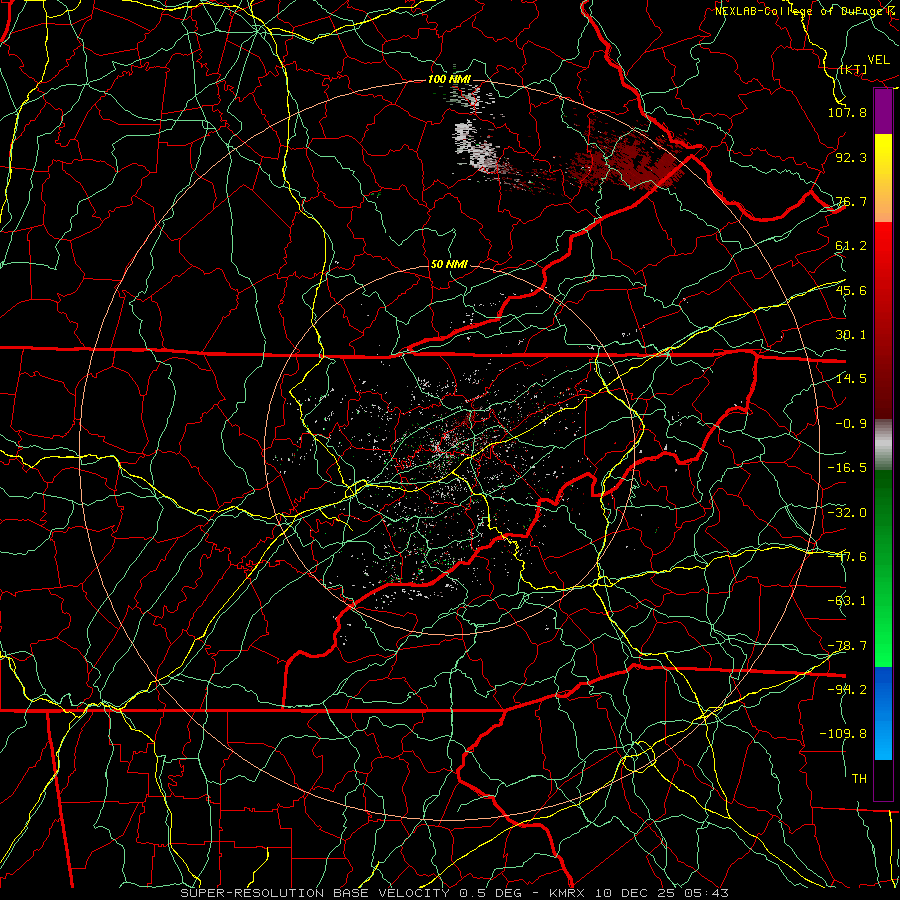This screenshot has width=900, height=900.
Task: Click the 107.8 velocity scale value
Action: [x=847, y=112]
